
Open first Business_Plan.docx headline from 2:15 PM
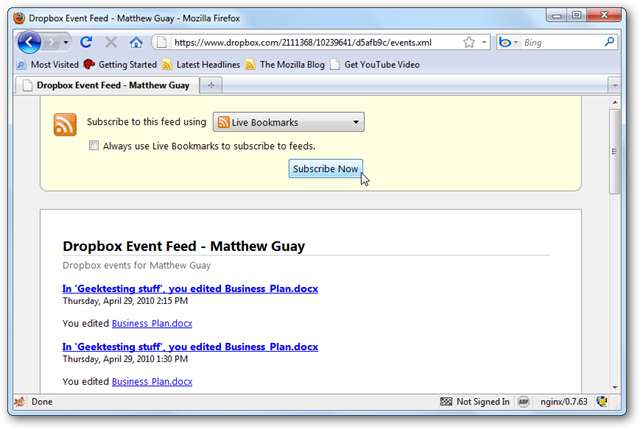point(190,289)
